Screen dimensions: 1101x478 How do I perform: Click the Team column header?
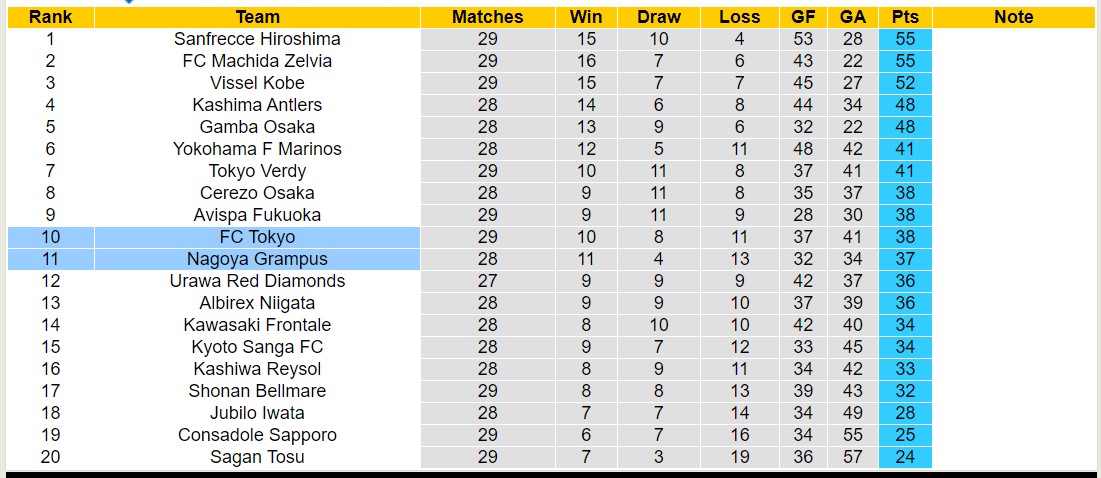pyautogui.click(x=257, y=17)
